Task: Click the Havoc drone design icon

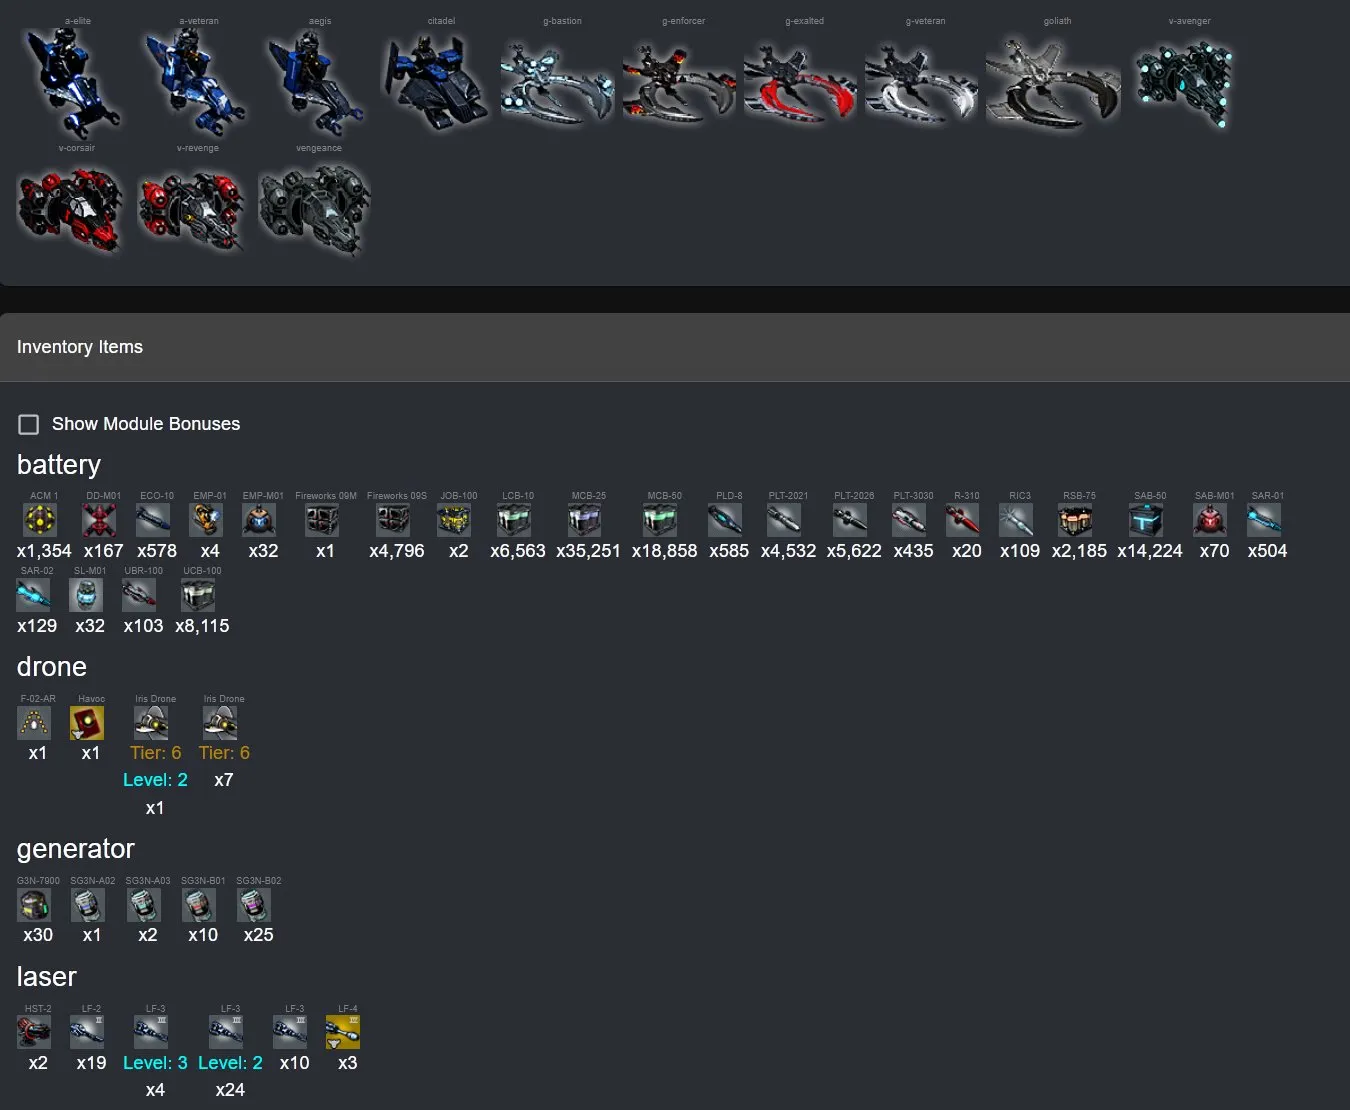Action: [x=87, y=723]
